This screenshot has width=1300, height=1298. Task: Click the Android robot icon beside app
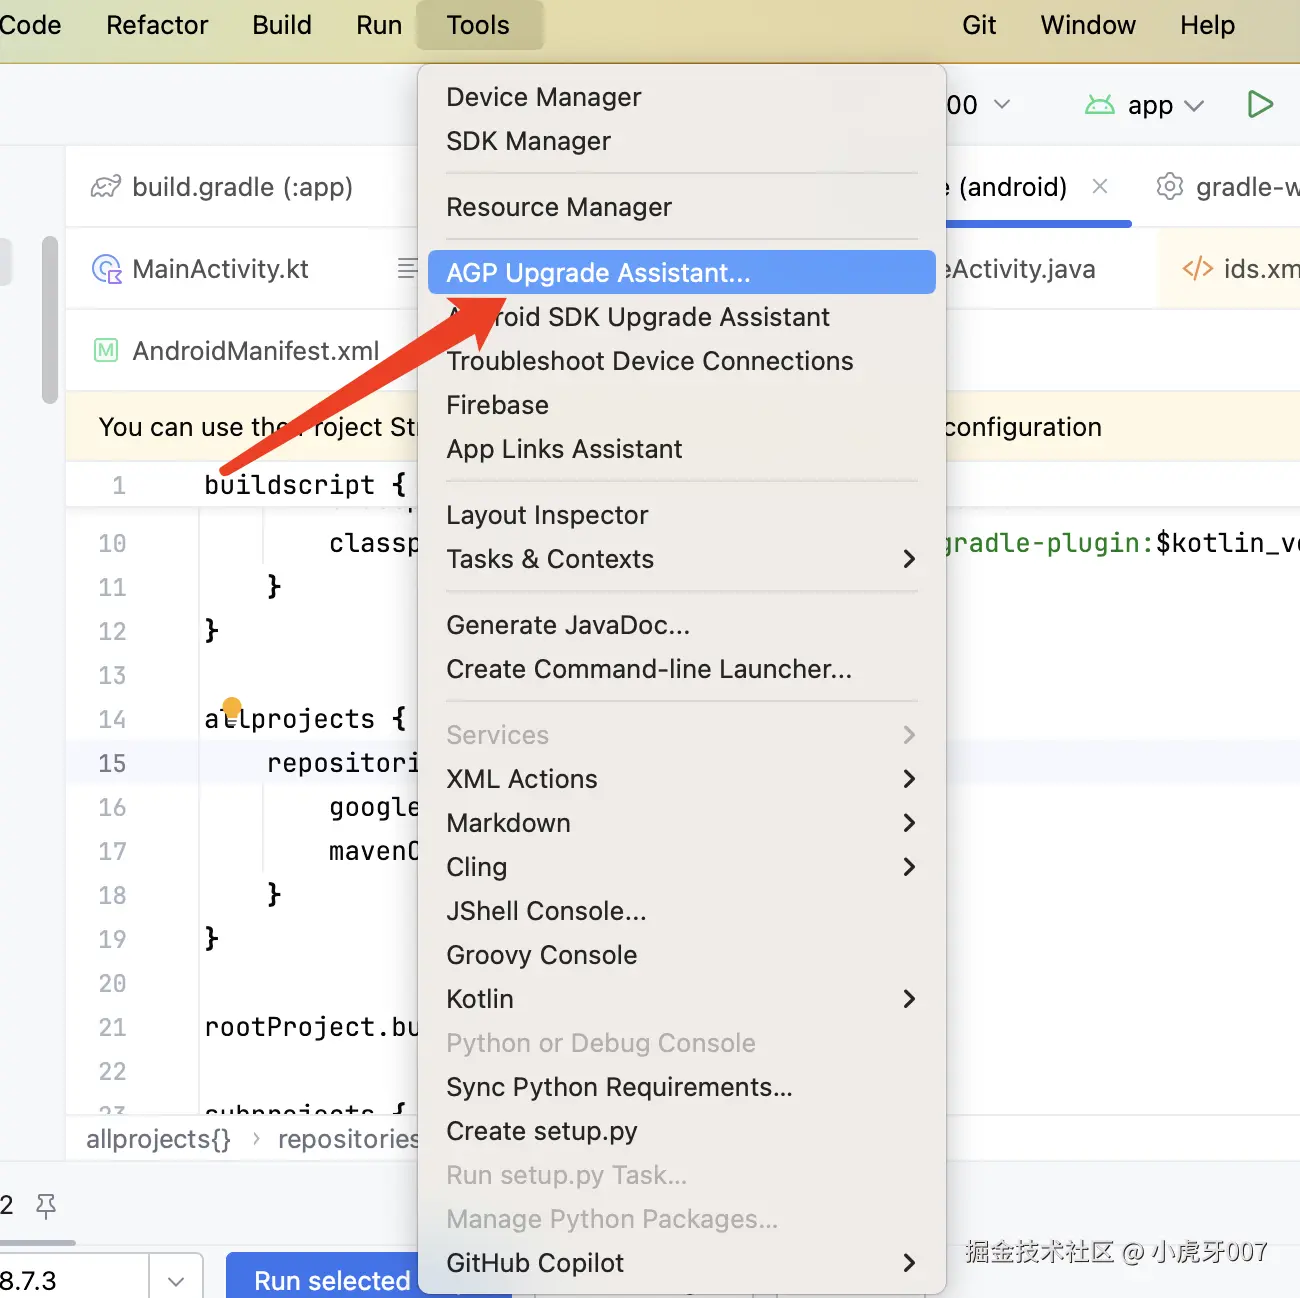click(1100, 105)
